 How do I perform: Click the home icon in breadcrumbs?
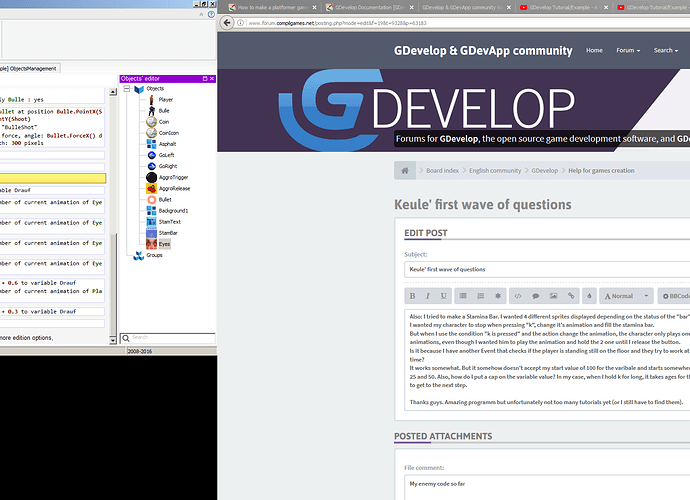click(x=405, y=170)
